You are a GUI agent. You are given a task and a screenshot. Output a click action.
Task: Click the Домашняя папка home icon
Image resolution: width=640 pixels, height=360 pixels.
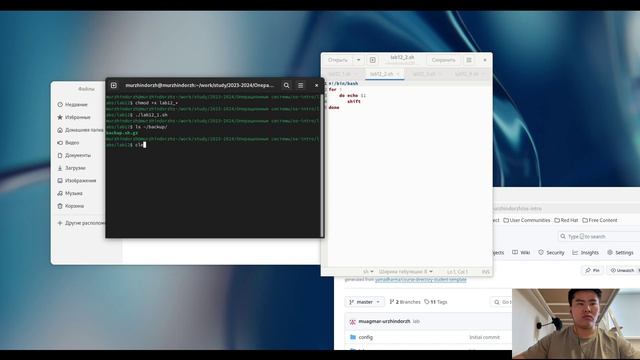(x=60, y=130)
